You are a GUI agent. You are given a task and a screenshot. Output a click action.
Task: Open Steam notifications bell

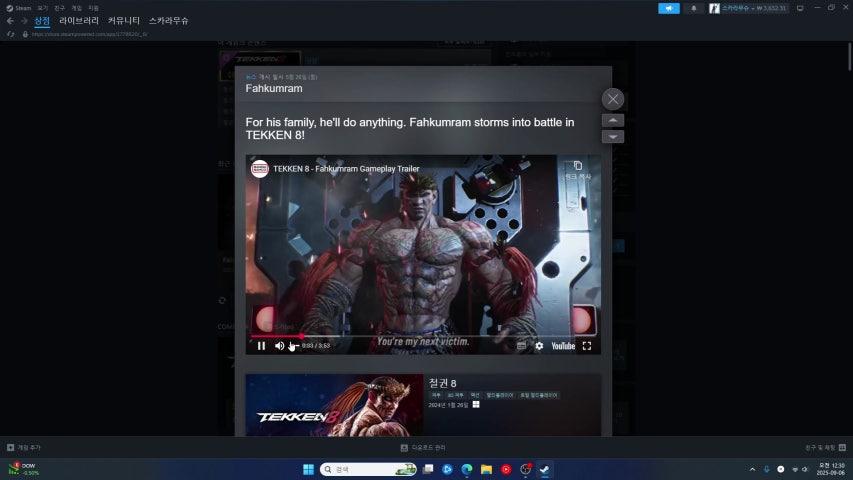pyautogui.click(x=694, y=8)
